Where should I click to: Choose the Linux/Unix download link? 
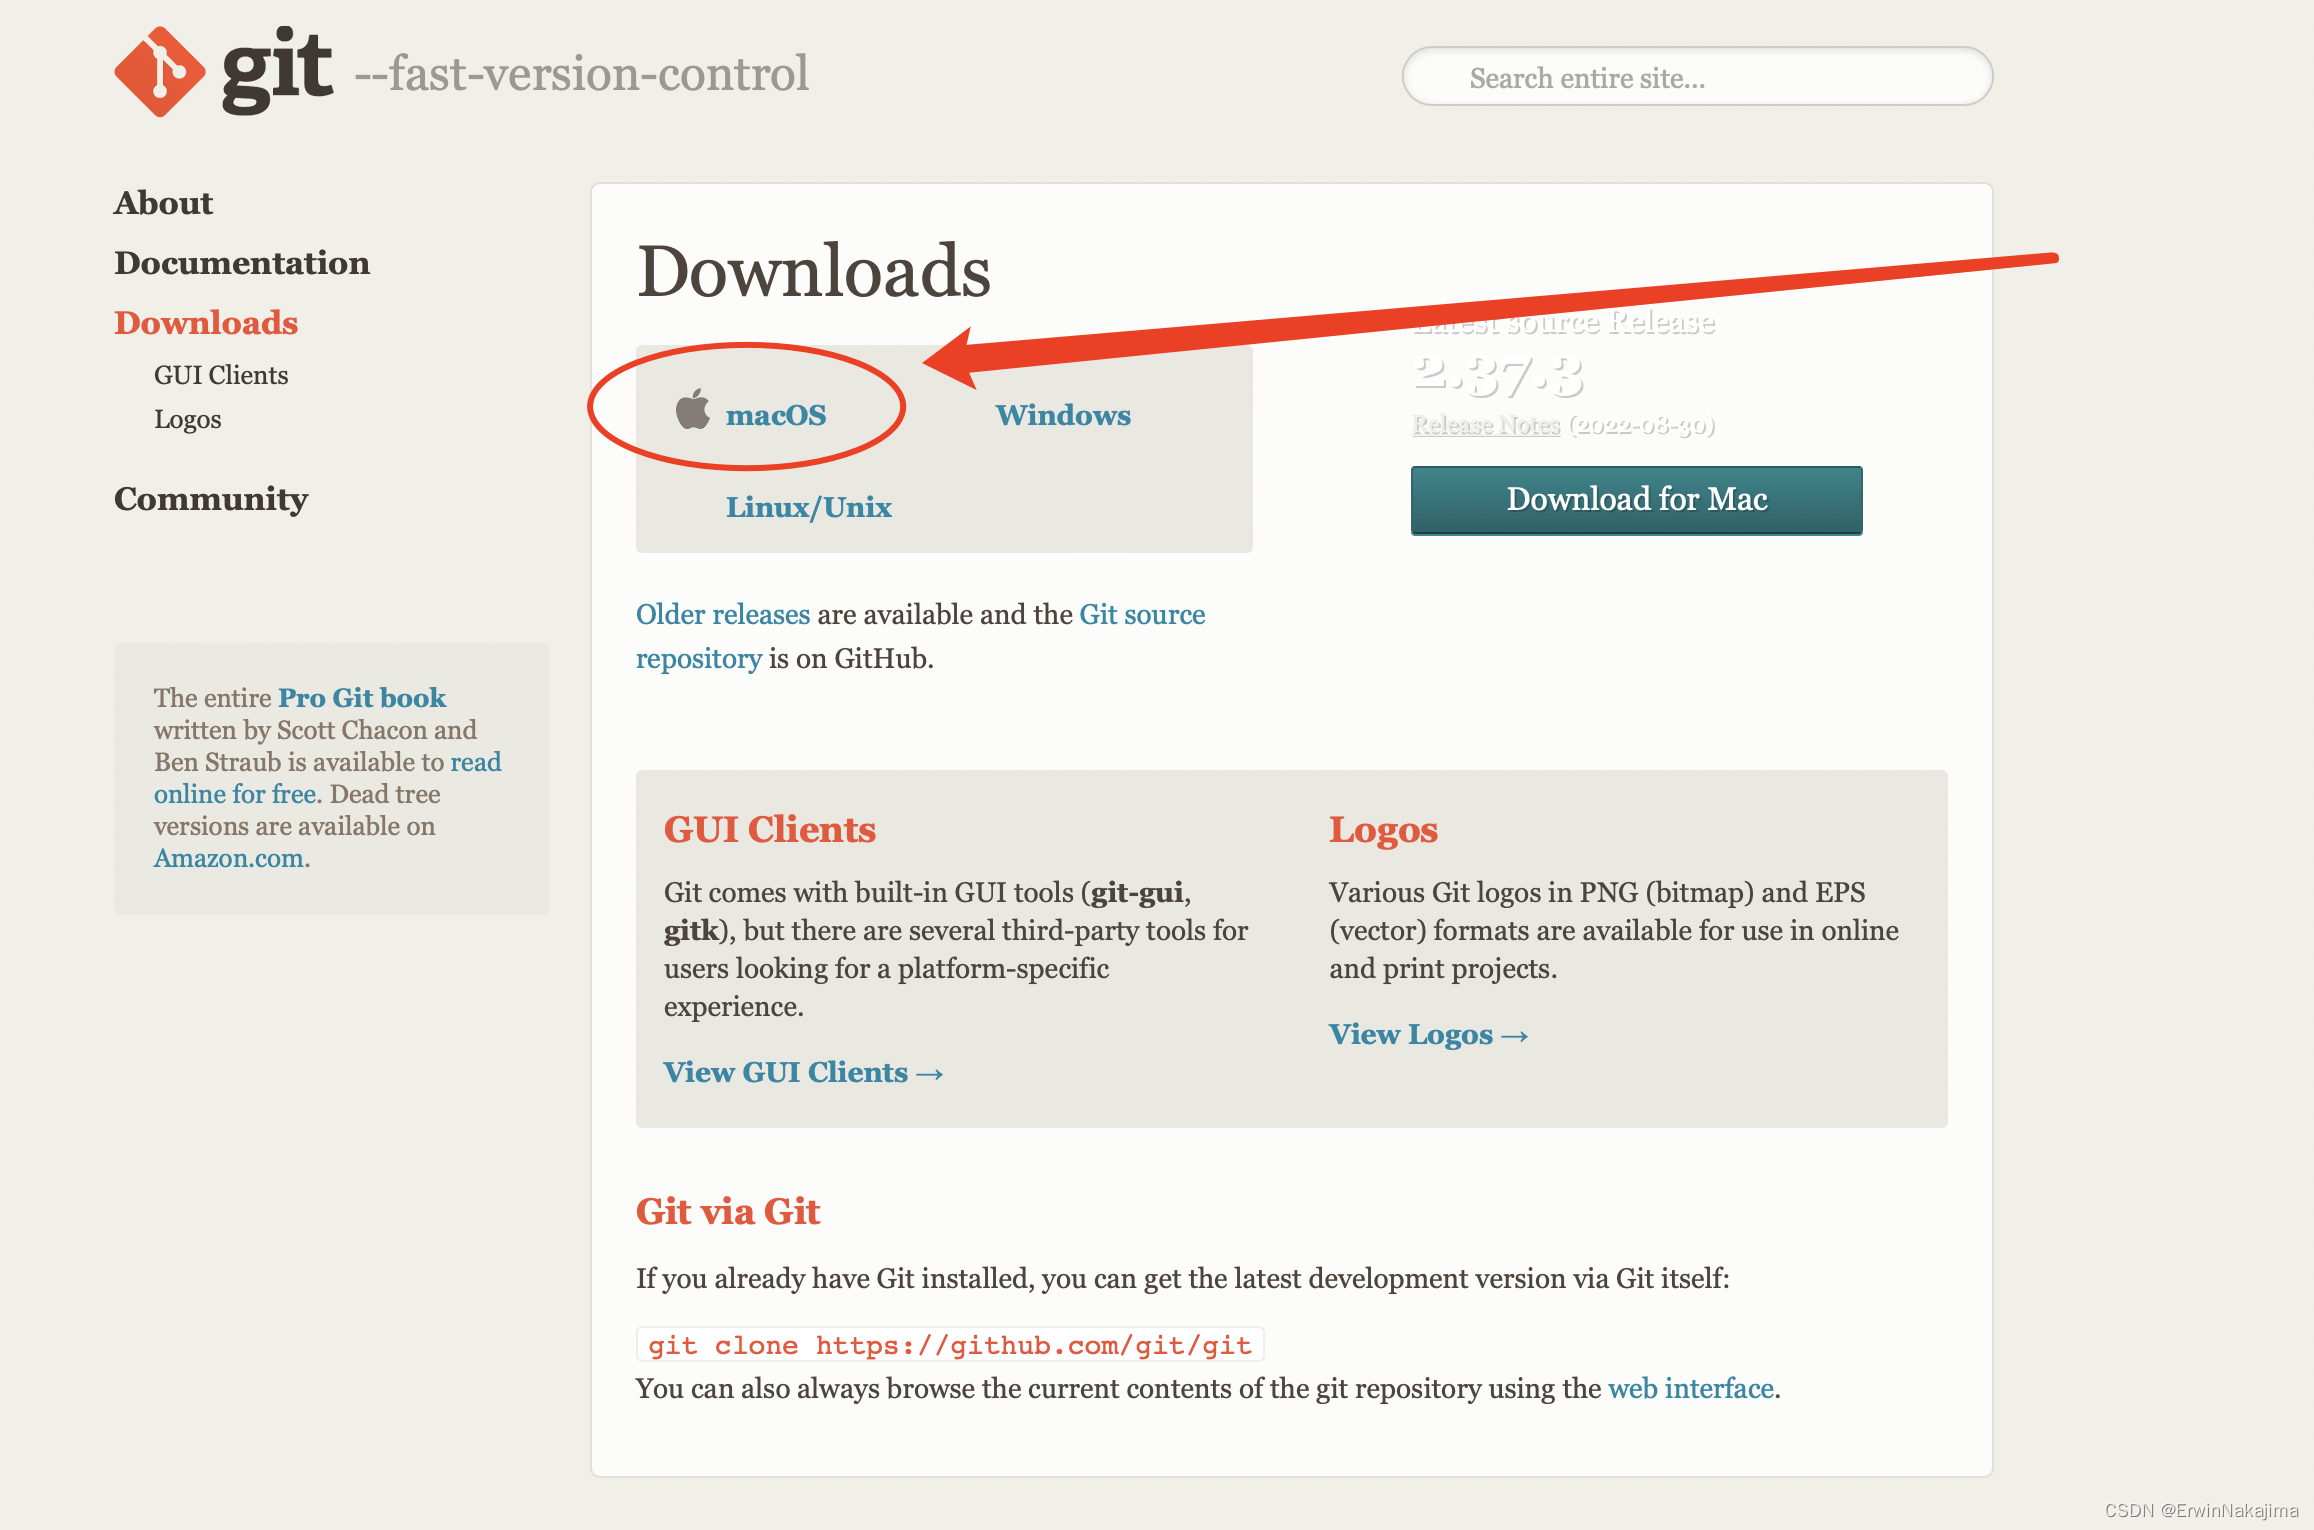tap(809, 507)
